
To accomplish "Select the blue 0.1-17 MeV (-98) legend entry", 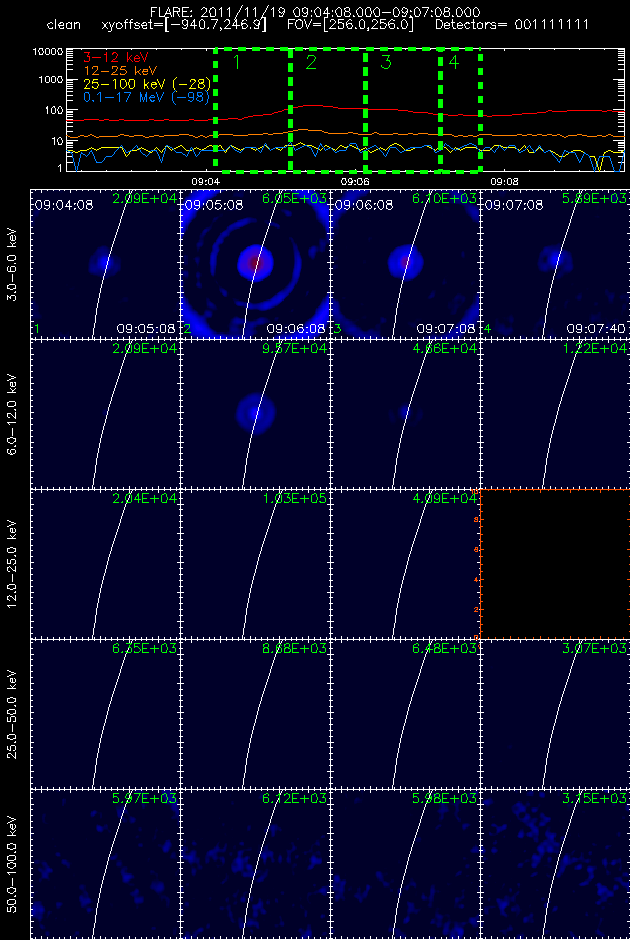I will click(x=147, y=97).
